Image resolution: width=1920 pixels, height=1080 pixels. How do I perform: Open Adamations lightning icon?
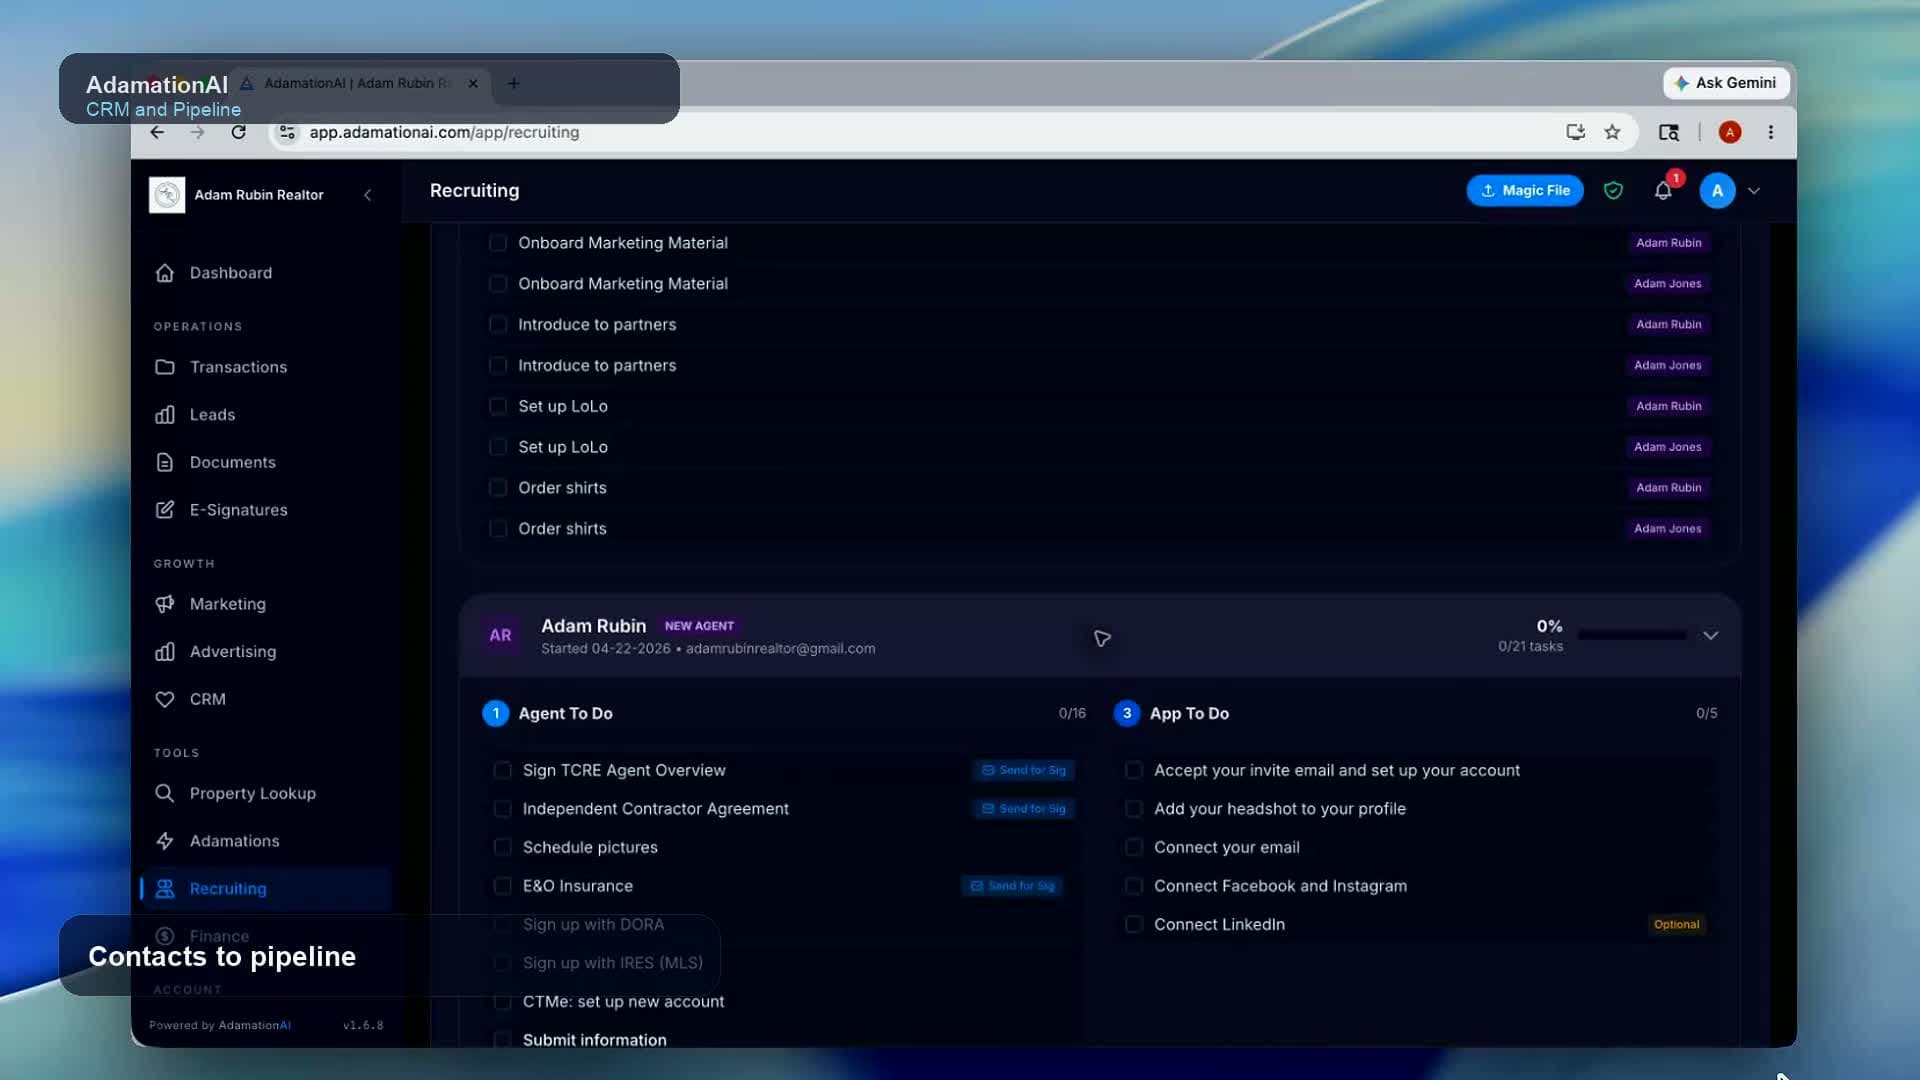[x=165, y=841]
